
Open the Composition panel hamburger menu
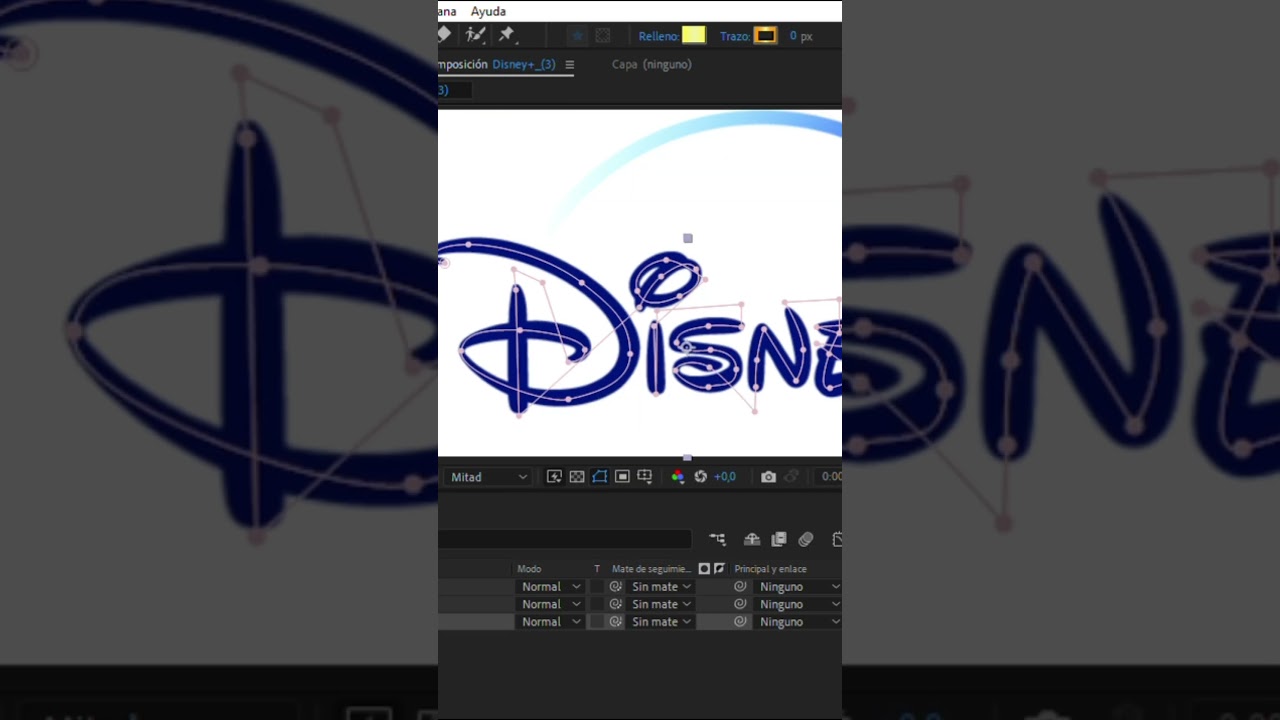(569, 65)
